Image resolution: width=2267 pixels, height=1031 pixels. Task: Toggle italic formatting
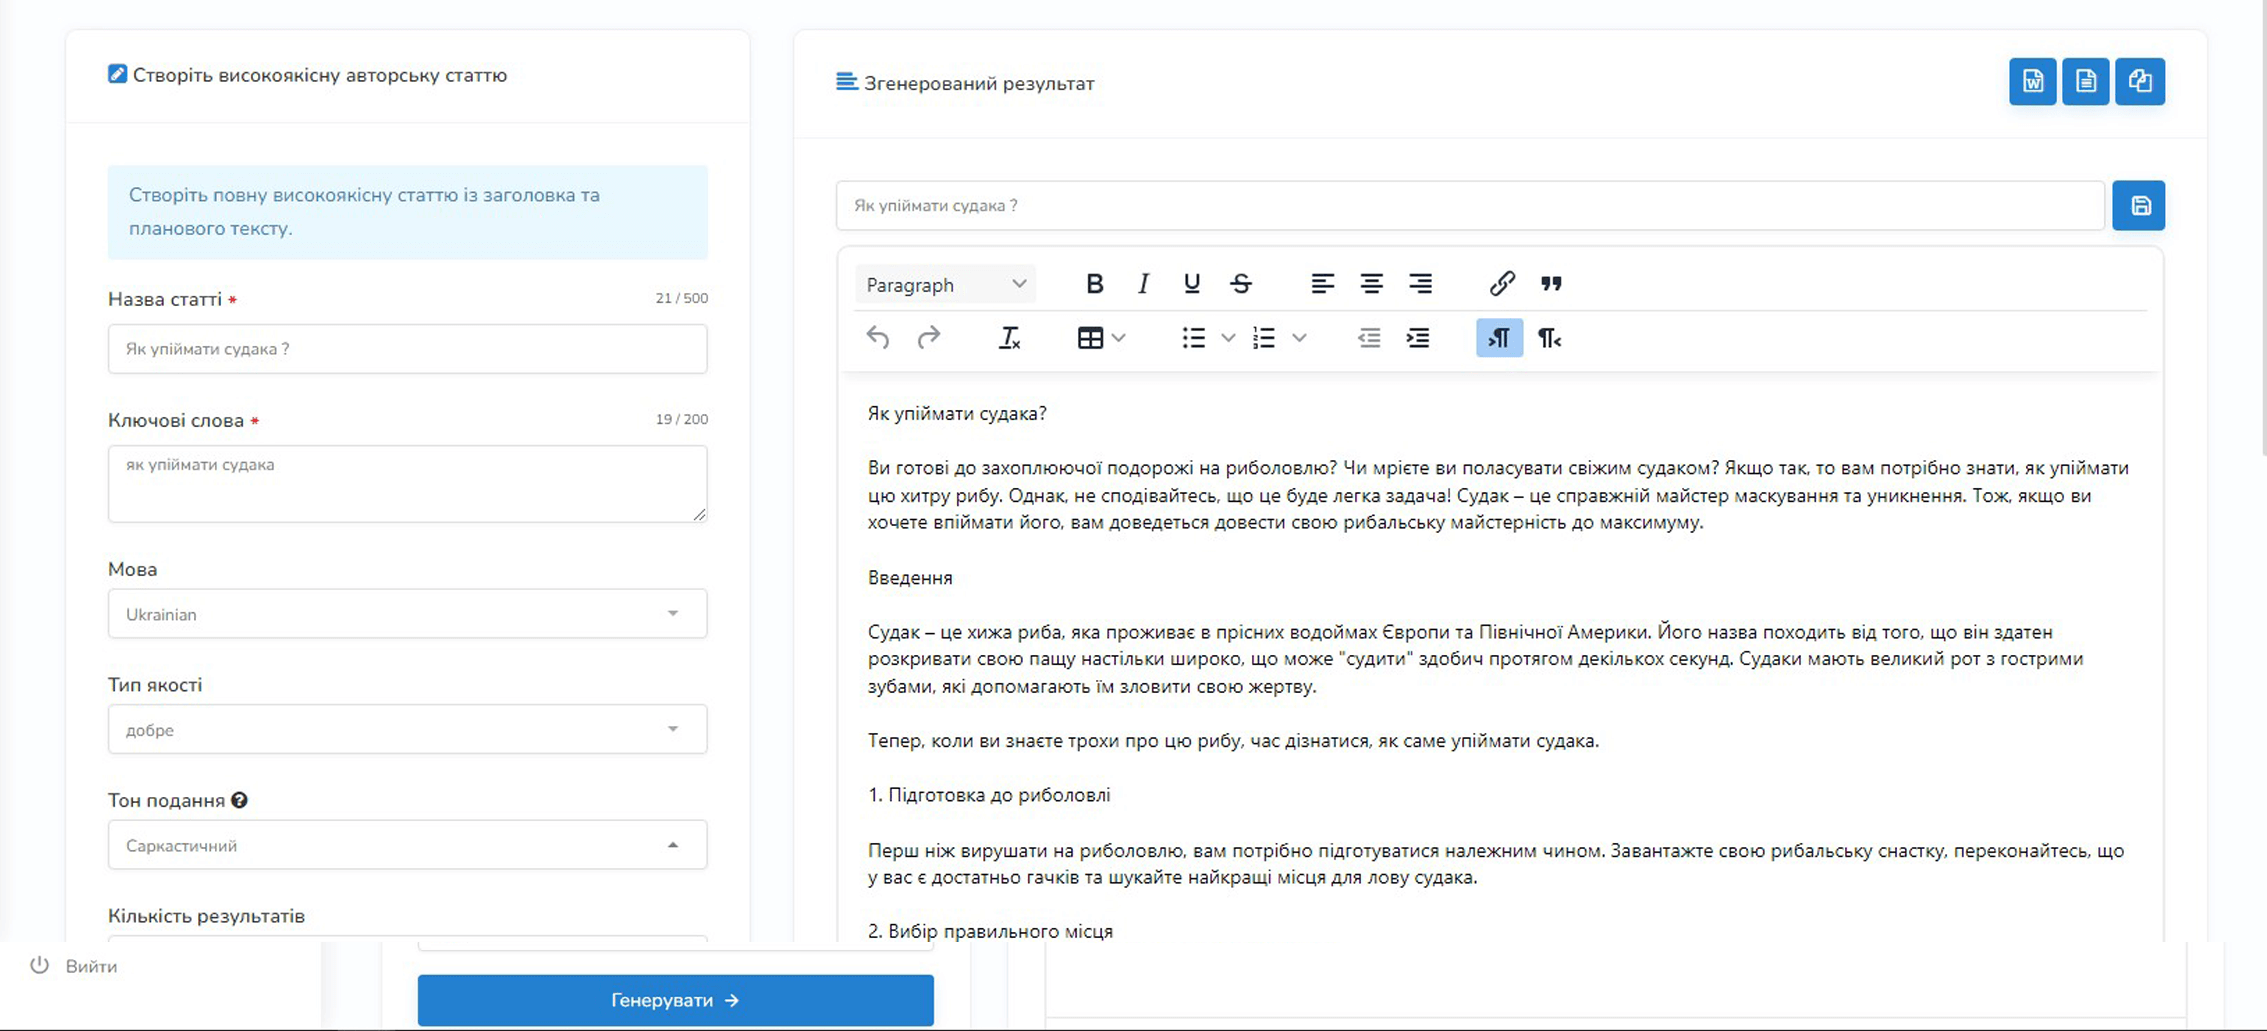click(x=1143, y=284)
